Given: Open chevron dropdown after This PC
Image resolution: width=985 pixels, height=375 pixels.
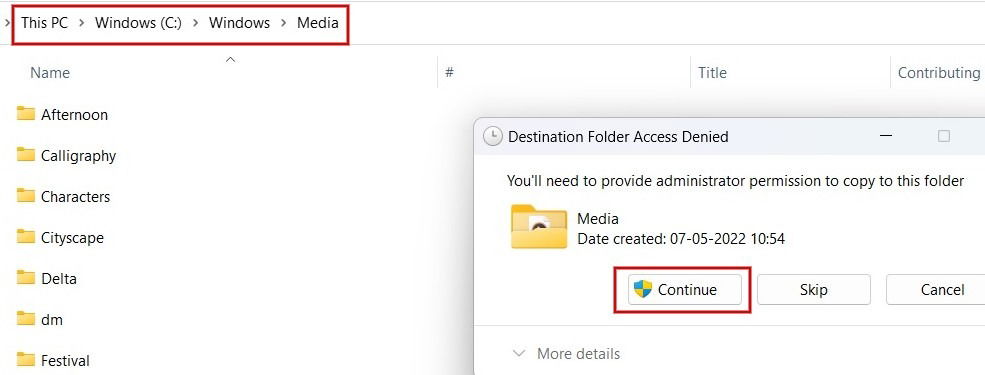Looking at the screenshot, I should pyautogui.click(x=81, y=23).
